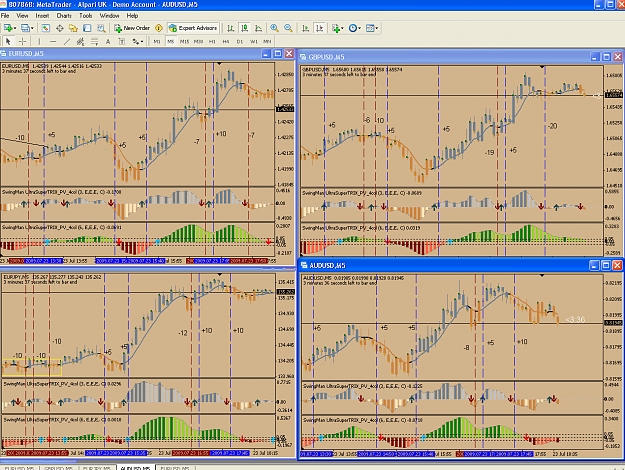Select the Fibonacci Retracement tool
The width and height of the screenshot is (625, 470).
coord(94,41)
